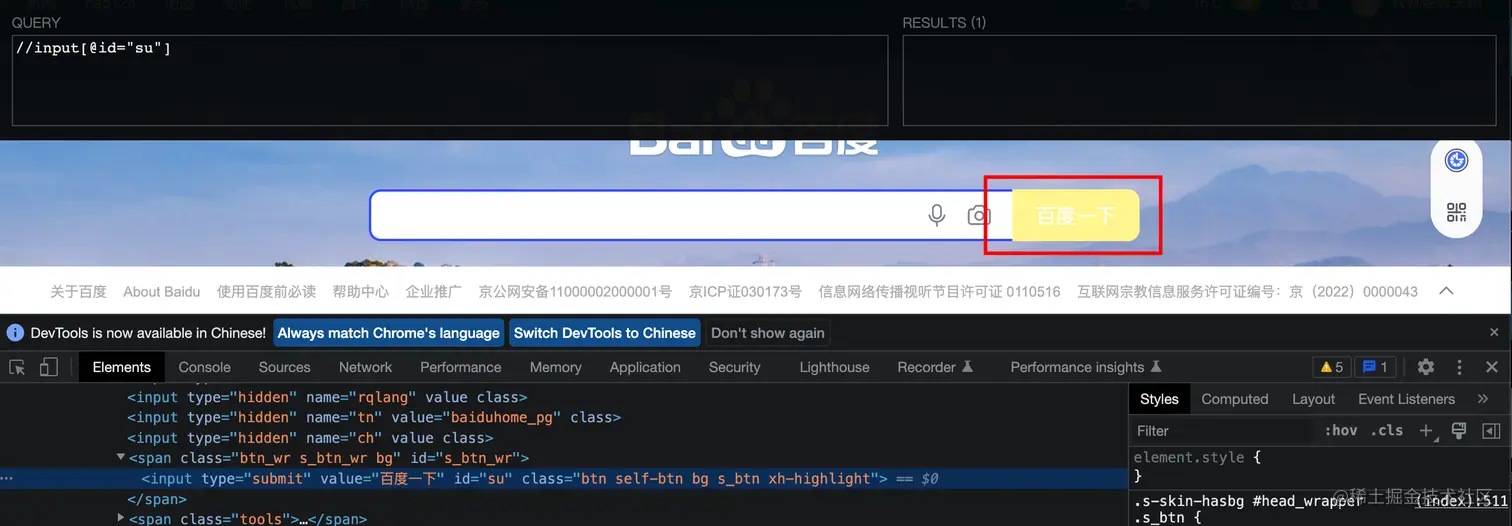The width and height of the screenshot is (1512, 526).
Task: Click the camera image search icon
Action: pos(979,215)
